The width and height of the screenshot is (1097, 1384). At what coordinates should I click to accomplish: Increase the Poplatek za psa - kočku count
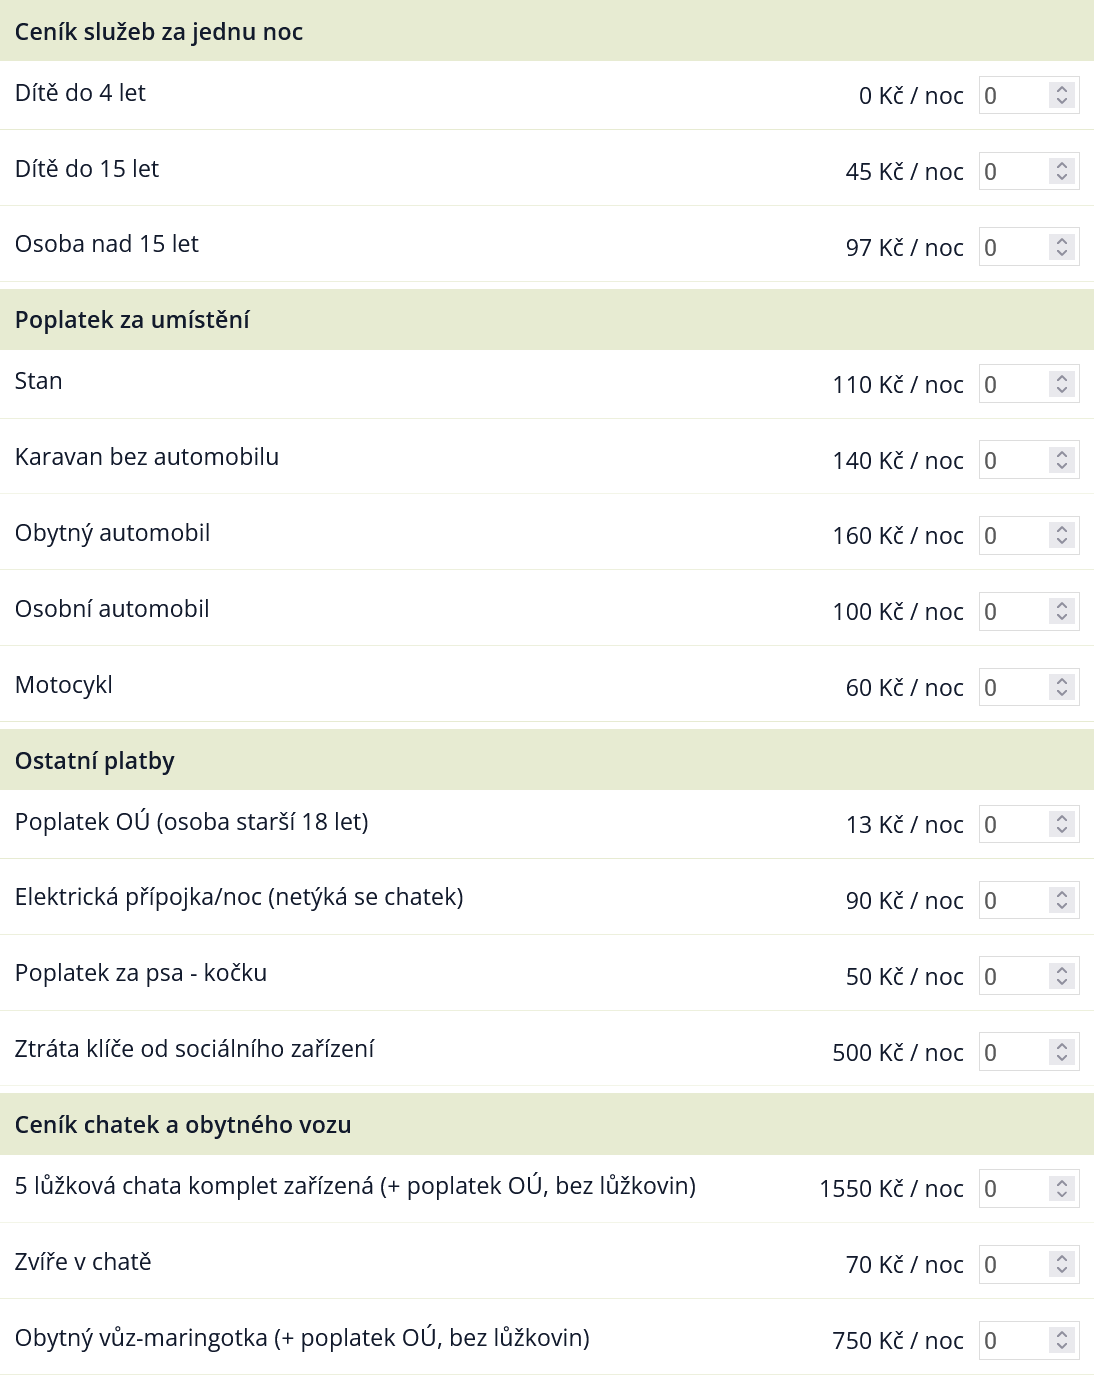coord(1062,971)
